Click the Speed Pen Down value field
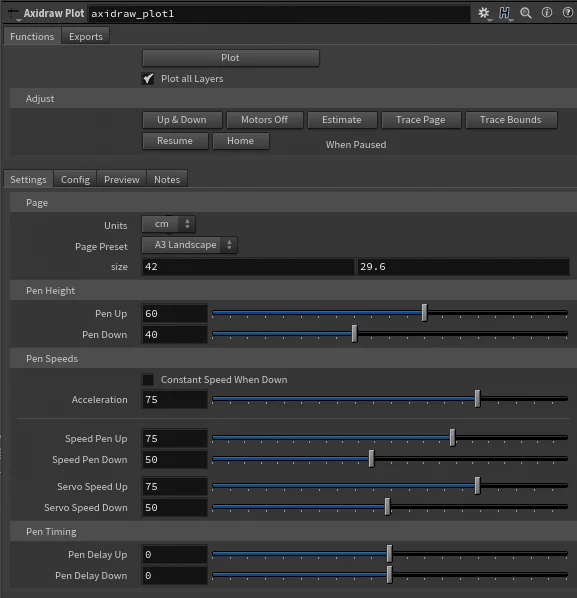577x598 pixels. [x=175, y=460]
